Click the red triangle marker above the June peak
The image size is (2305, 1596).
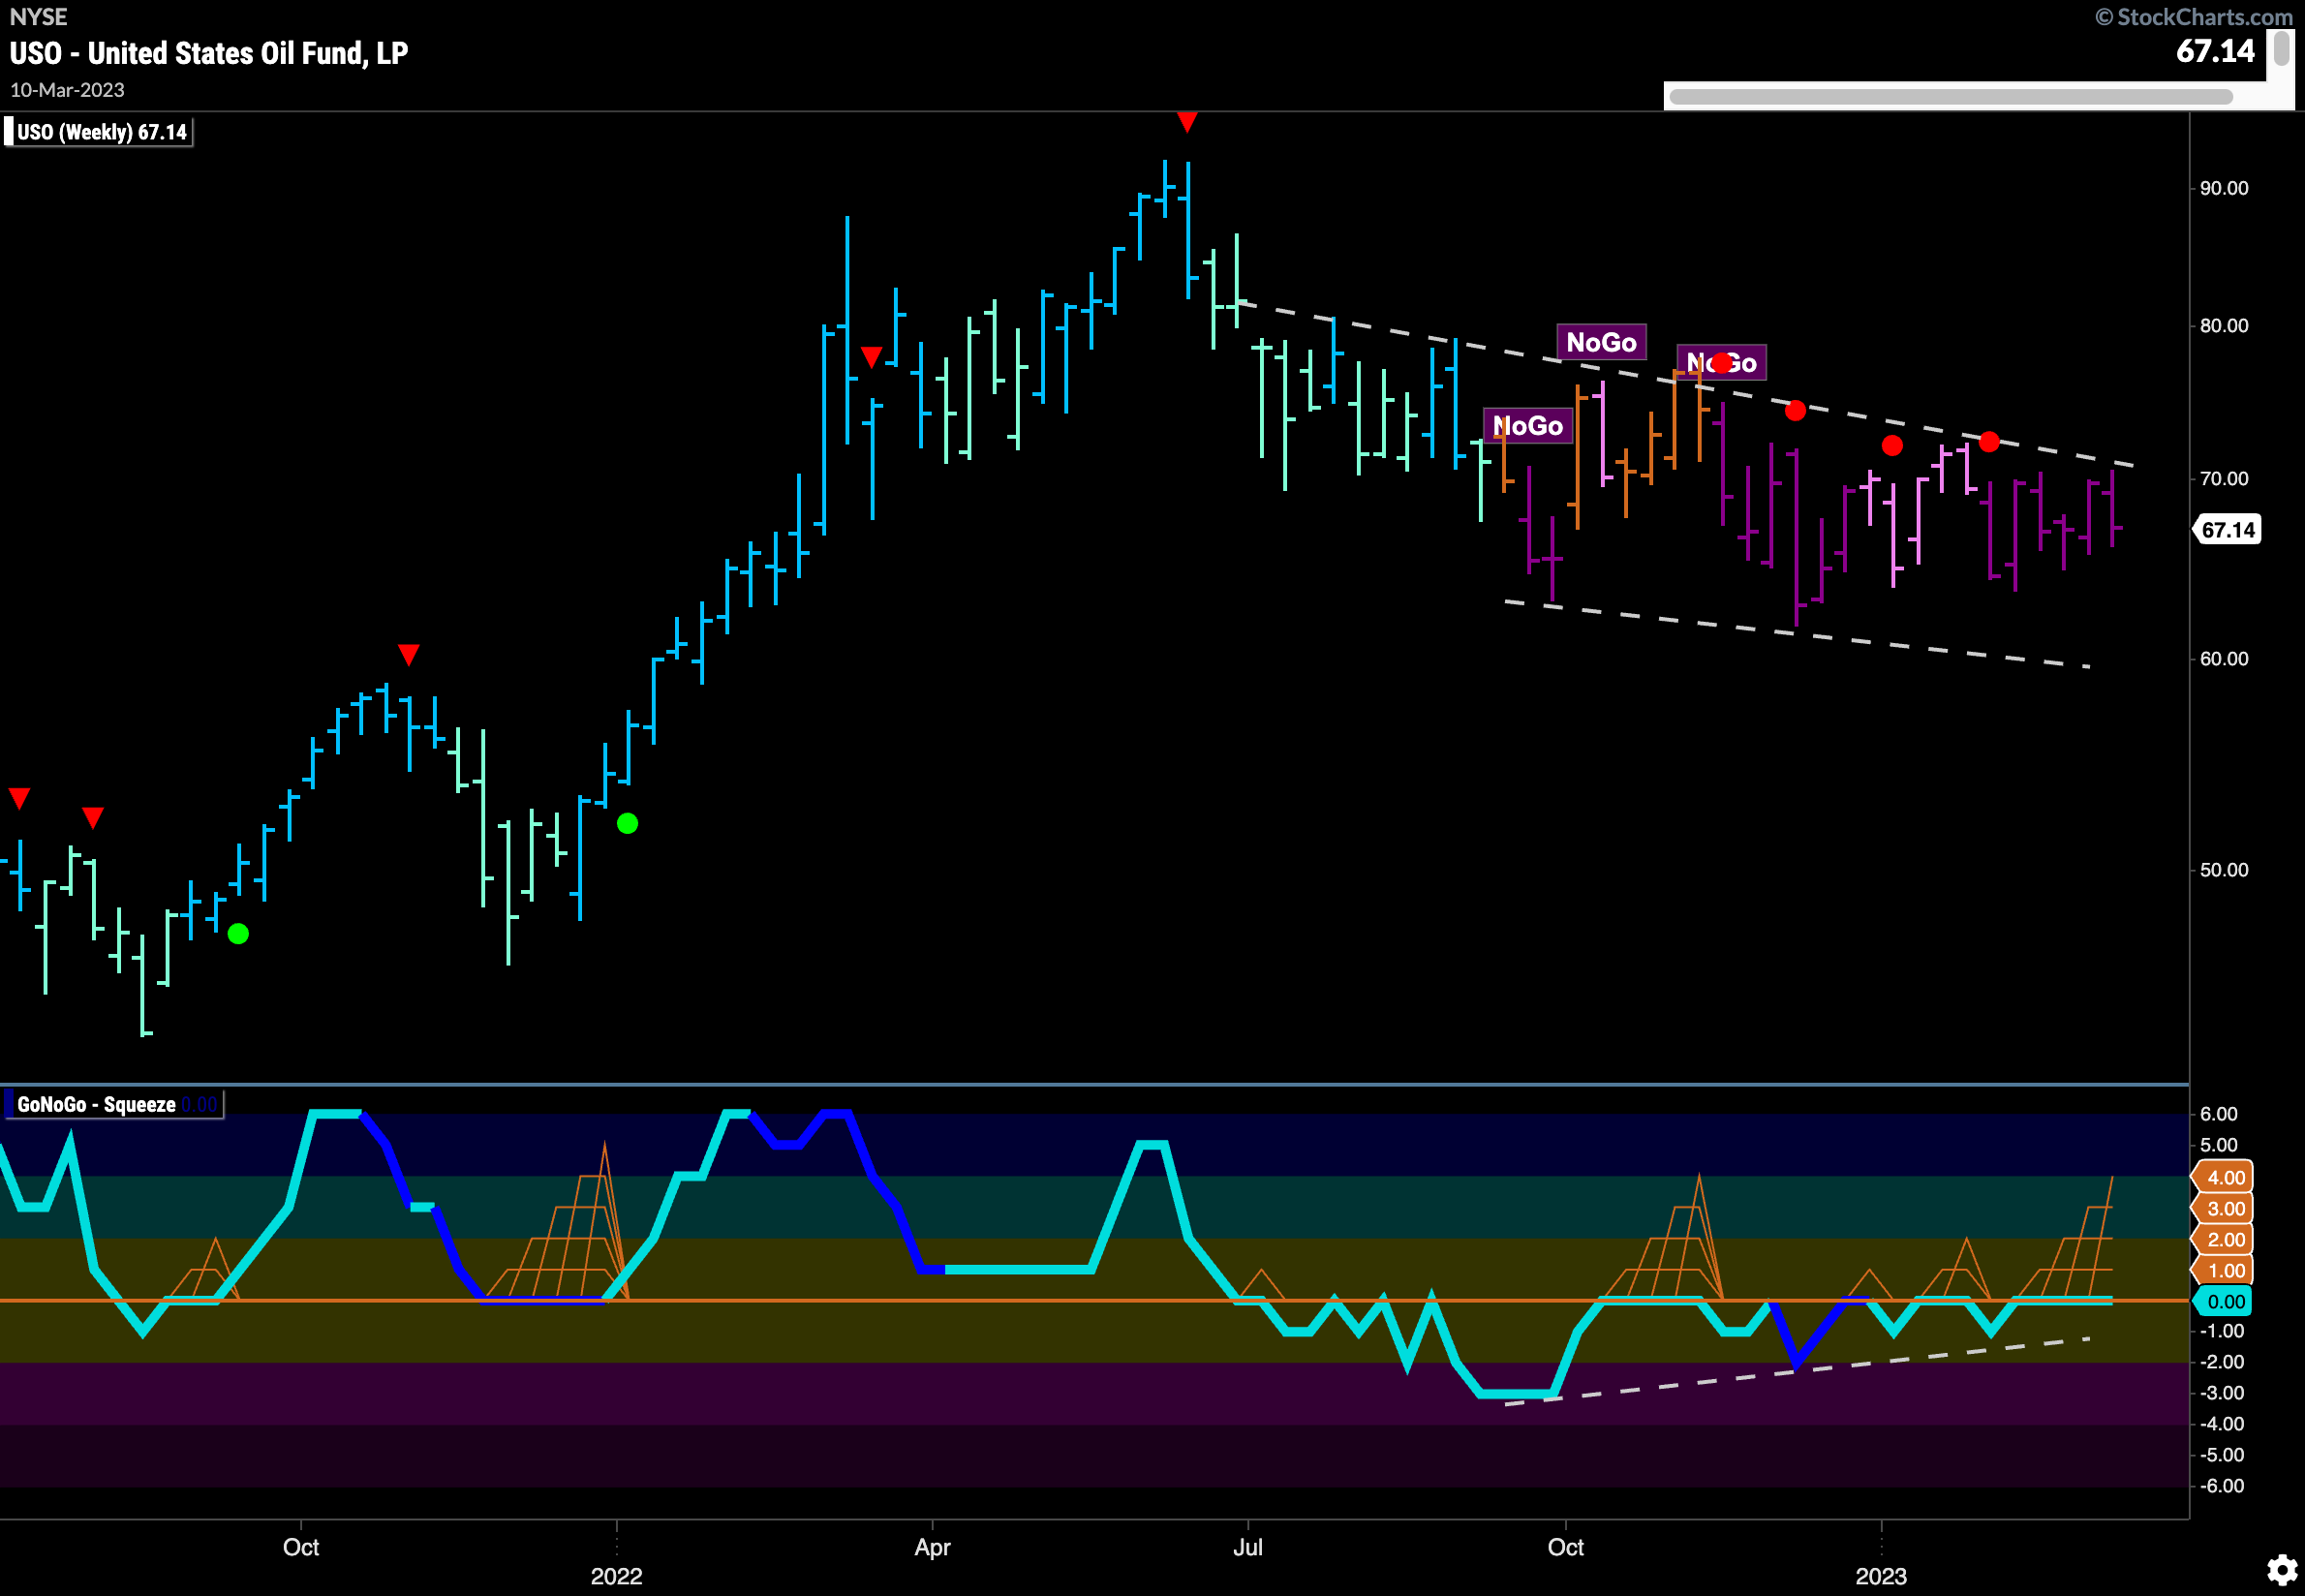click(x=1187, y=122)
